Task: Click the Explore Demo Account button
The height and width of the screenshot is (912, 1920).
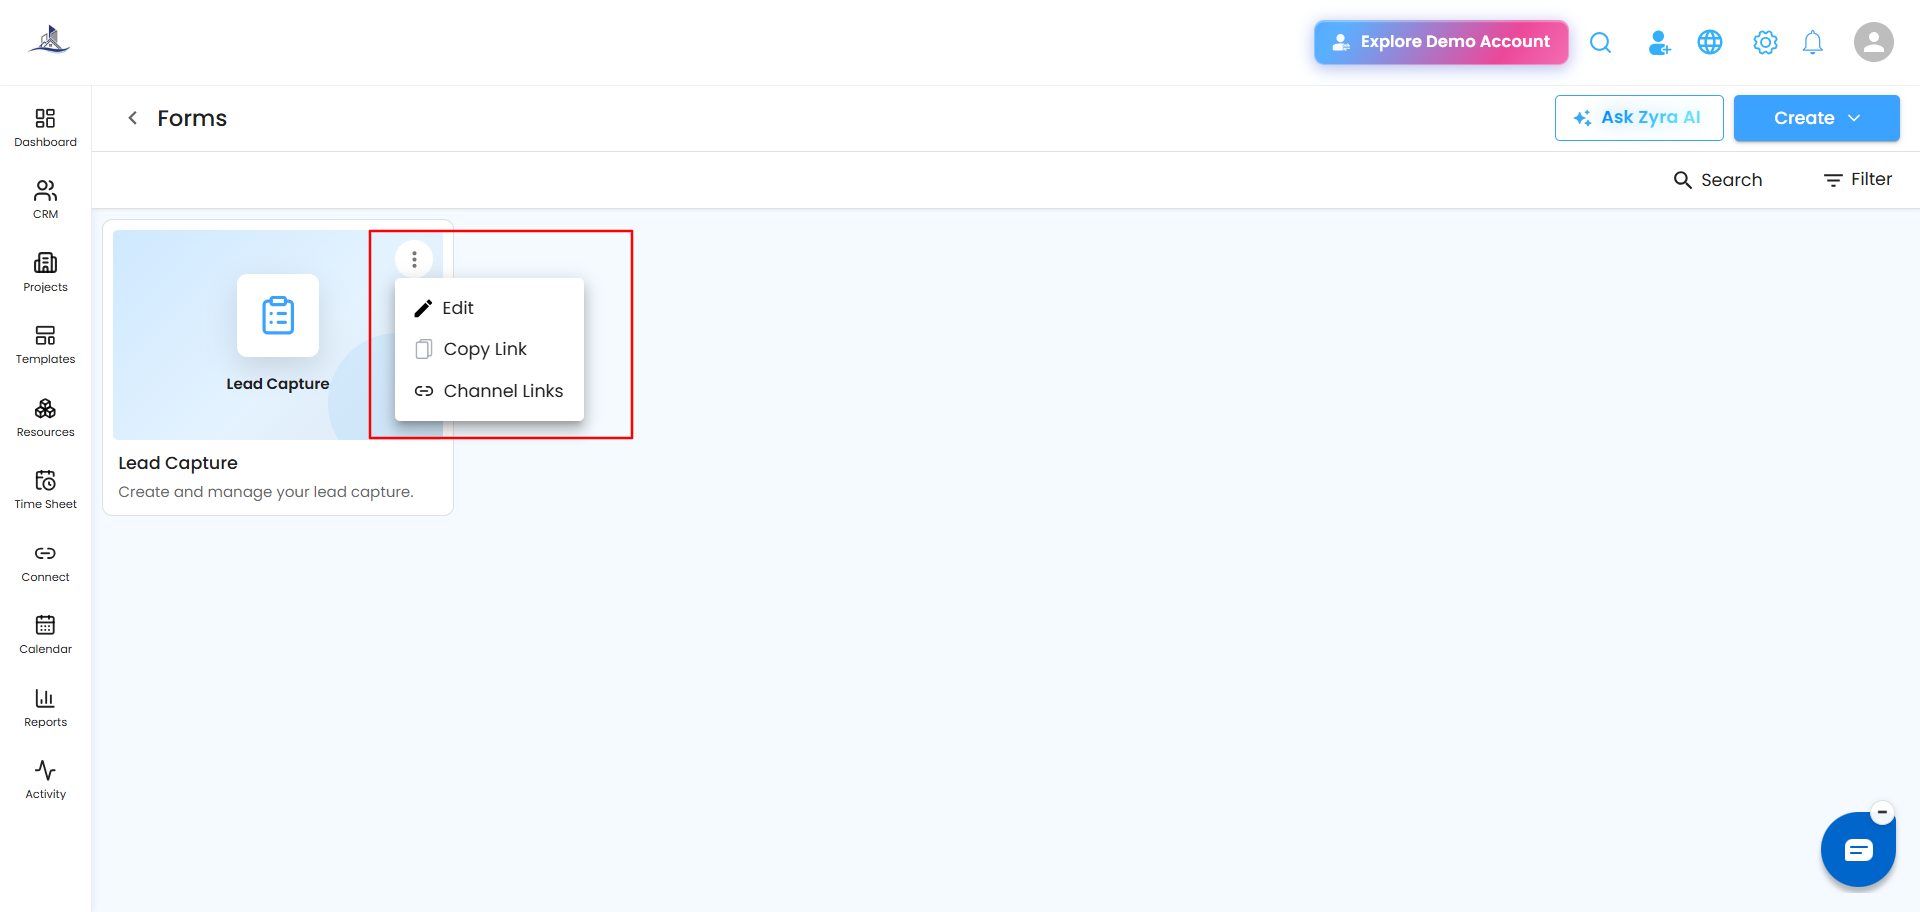Action: pos(1441,42)
